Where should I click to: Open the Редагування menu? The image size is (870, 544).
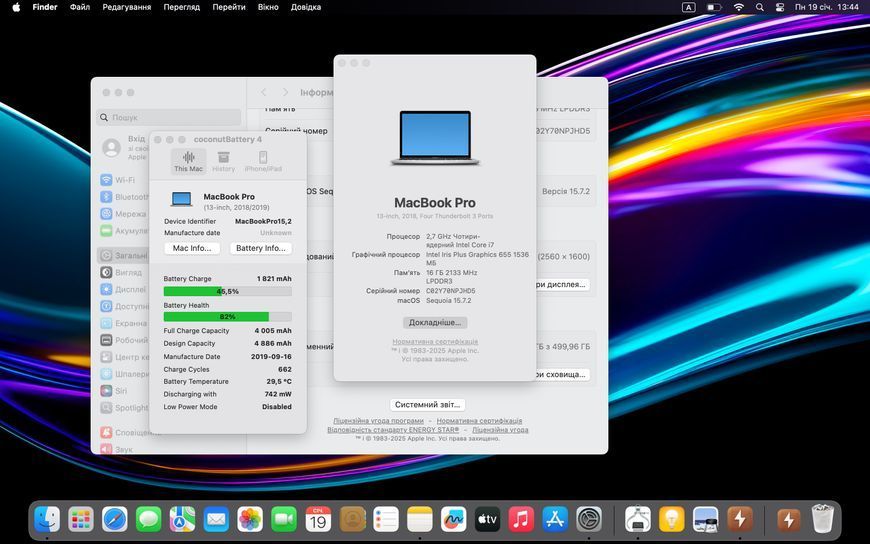(127, 7)
